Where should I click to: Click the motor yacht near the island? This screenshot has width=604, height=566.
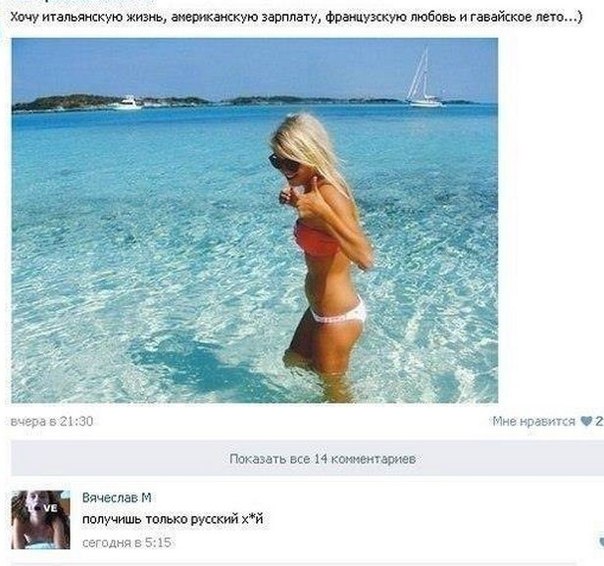tap(128, 103)
